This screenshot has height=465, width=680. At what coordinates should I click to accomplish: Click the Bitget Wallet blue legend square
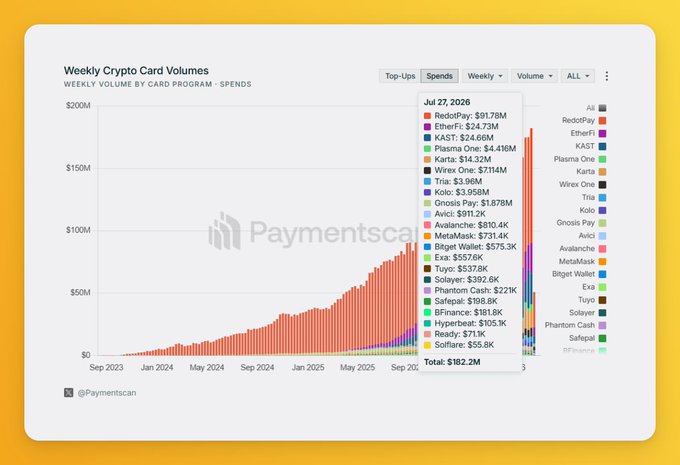pyautogui.click(x=602, y=274)
